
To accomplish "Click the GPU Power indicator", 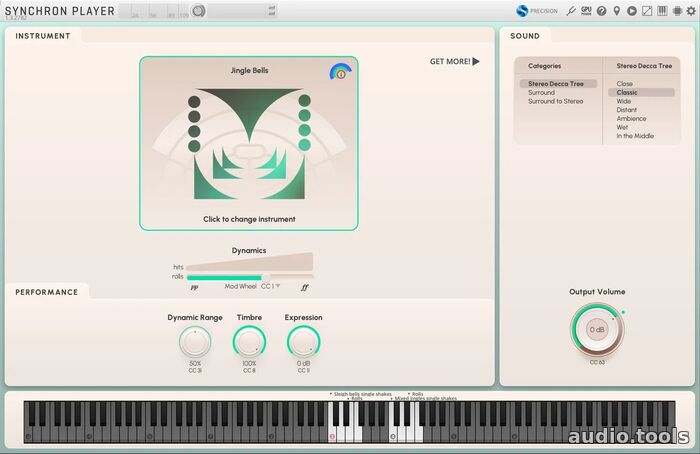I will coord(586,11).
